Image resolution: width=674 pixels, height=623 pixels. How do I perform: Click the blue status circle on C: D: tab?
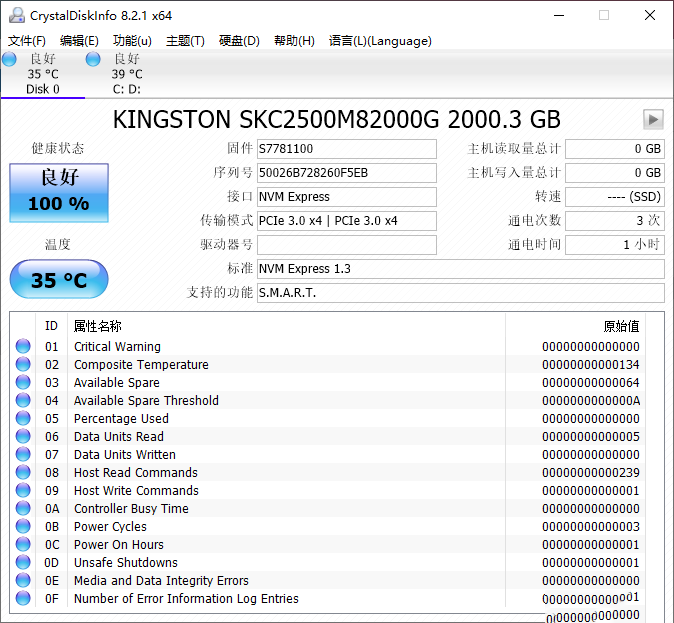(93, 59)
